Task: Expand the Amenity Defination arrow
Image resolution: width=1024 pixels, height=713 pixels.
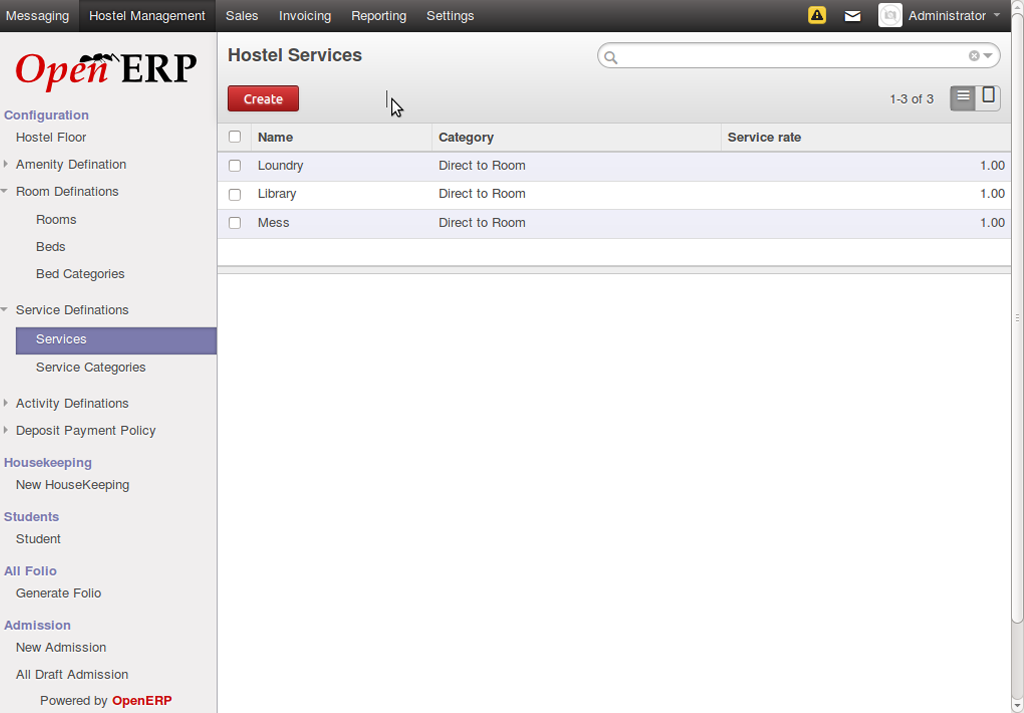Action: [6, 164]
